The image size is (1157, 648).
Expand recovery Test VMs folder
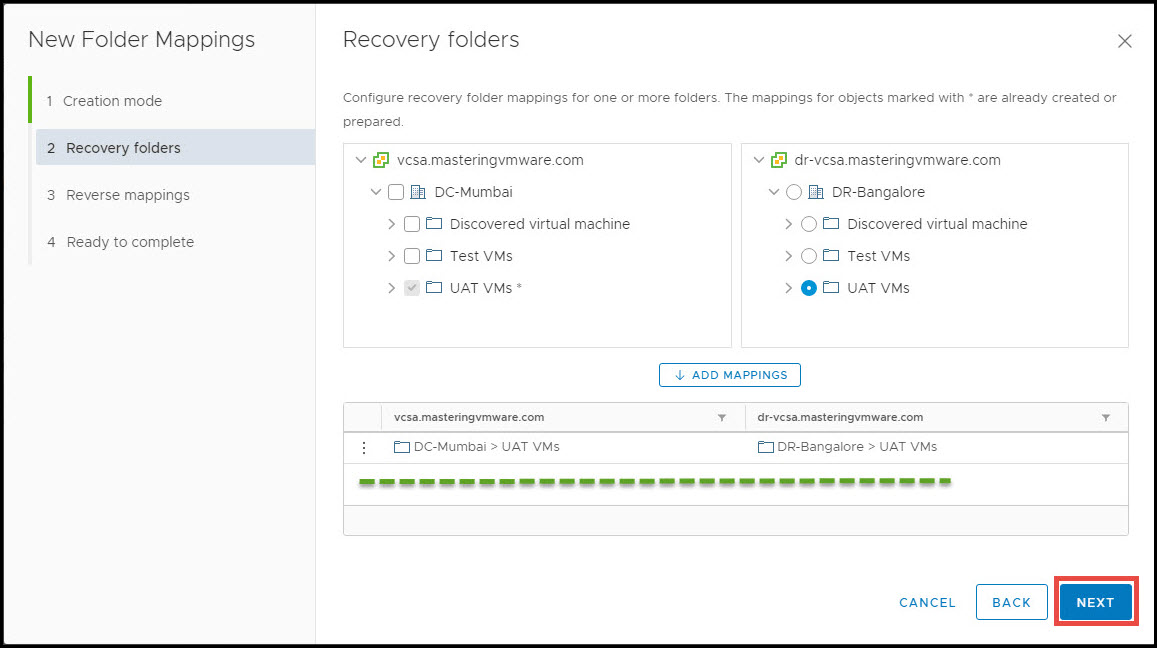coord(788,256)
